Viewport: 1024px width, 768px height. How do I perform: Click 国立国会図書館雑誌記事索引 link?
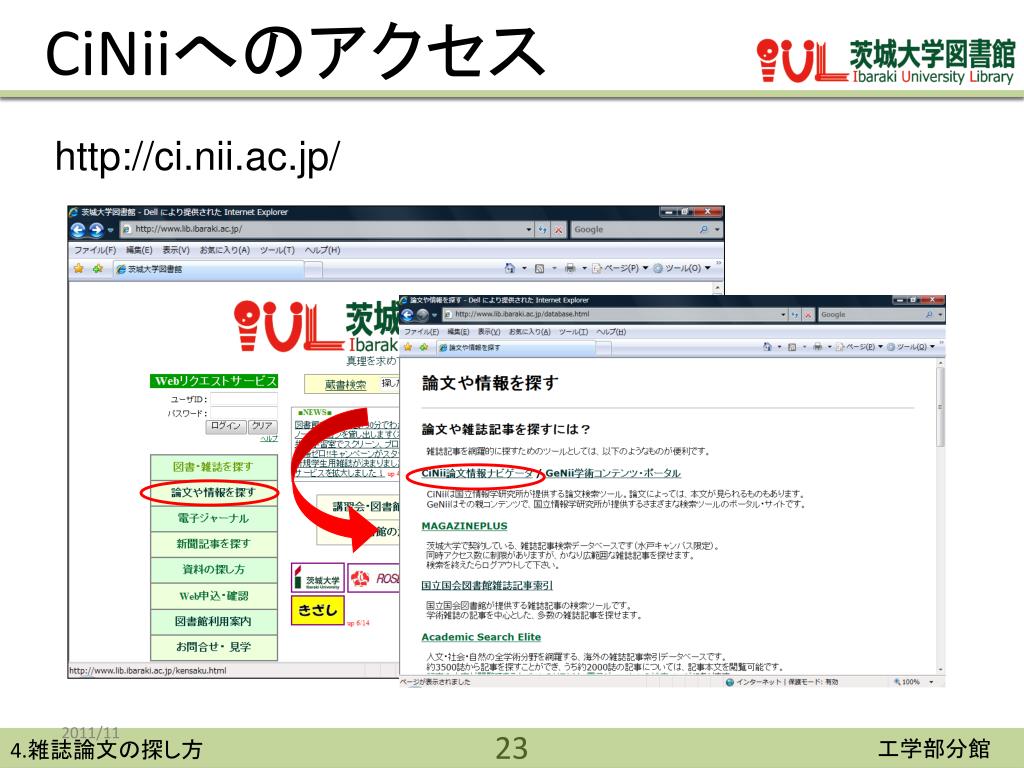(487, 585)
